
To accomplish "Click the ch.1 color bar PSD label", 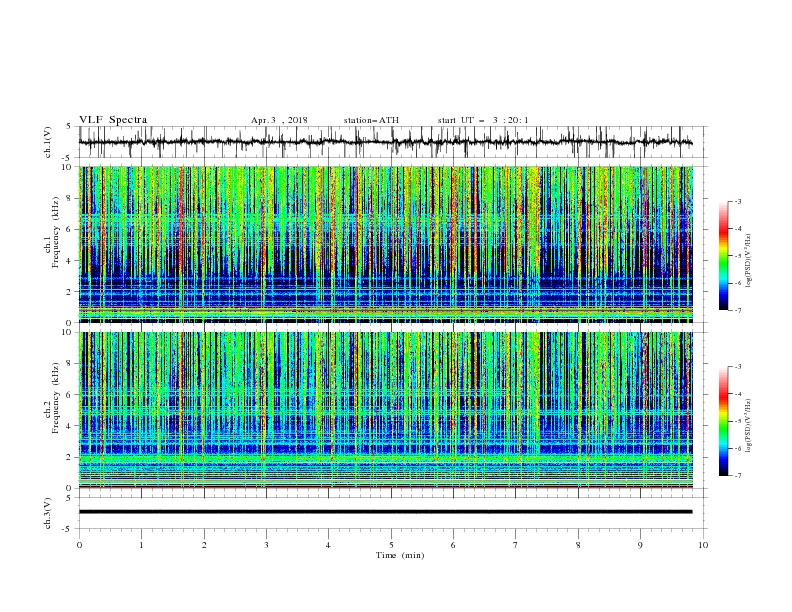I will [x=749, y=261].
